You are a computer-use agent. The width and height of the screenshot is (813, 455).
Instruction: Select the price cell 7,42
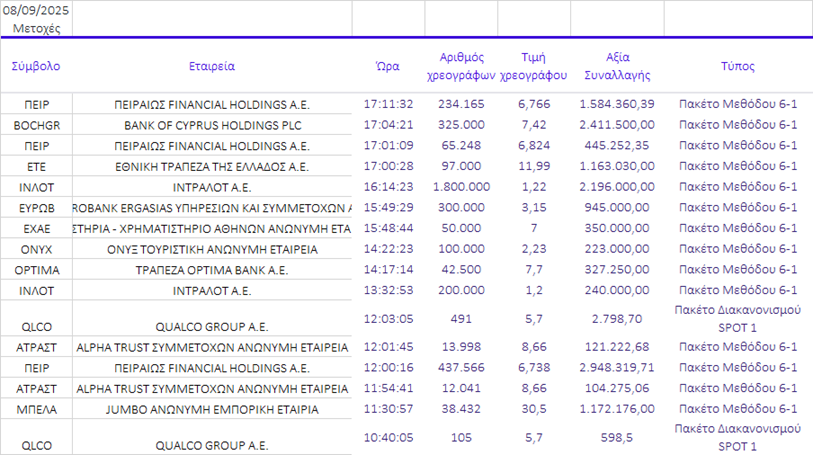(x=534, y=125)
